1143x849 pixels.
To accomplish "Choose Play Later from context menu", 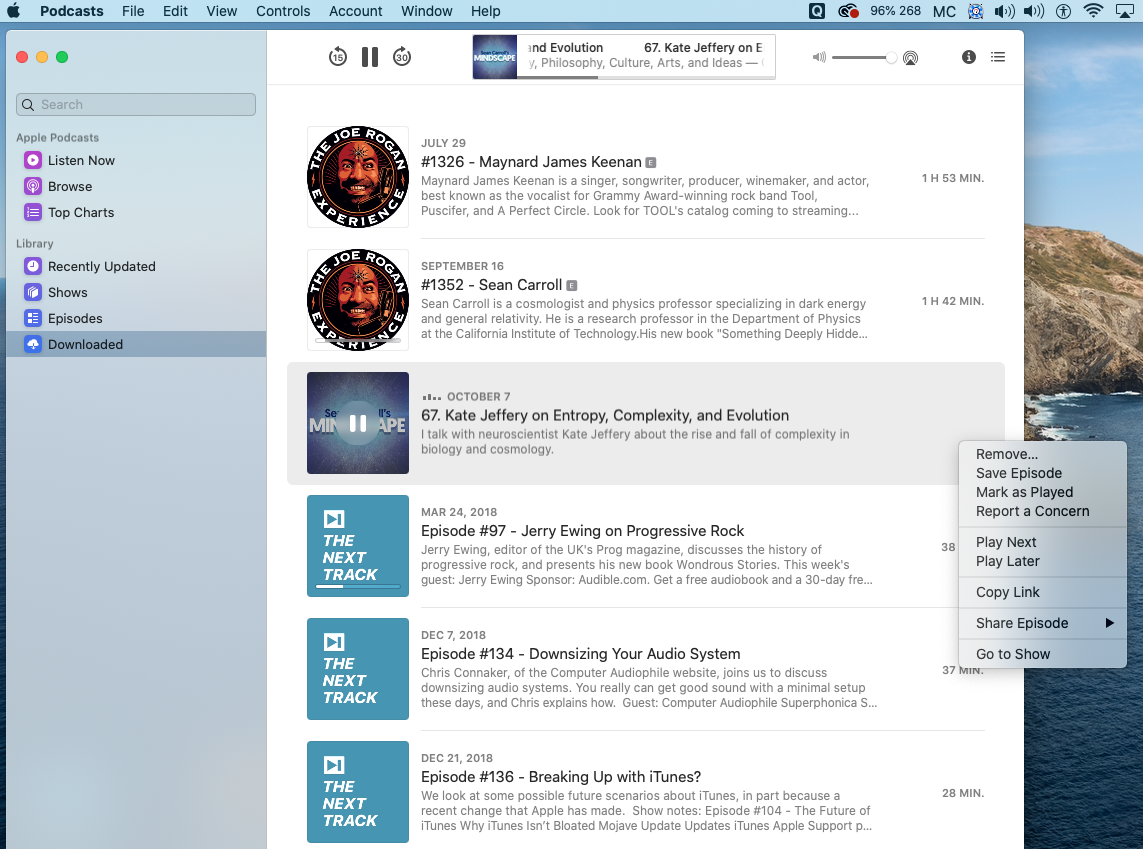I will pyautogui.click(x=1042, y=561).
